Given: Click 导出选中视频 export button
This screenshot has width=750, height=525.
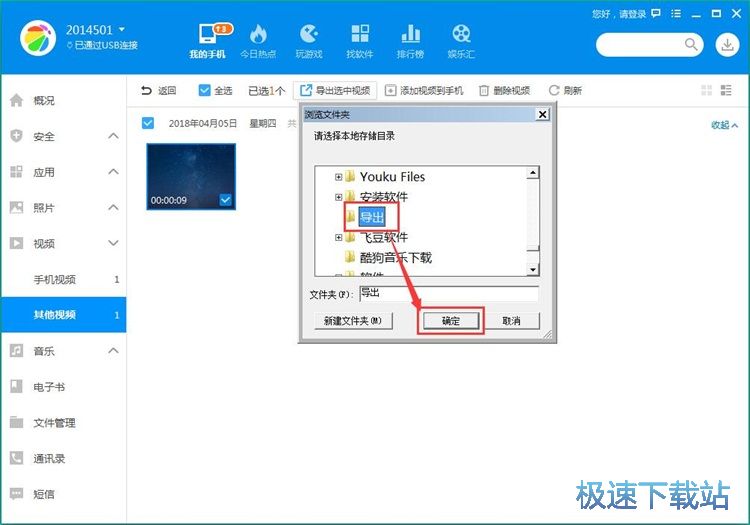Looking at the screenshot, I should coord(335,90).
